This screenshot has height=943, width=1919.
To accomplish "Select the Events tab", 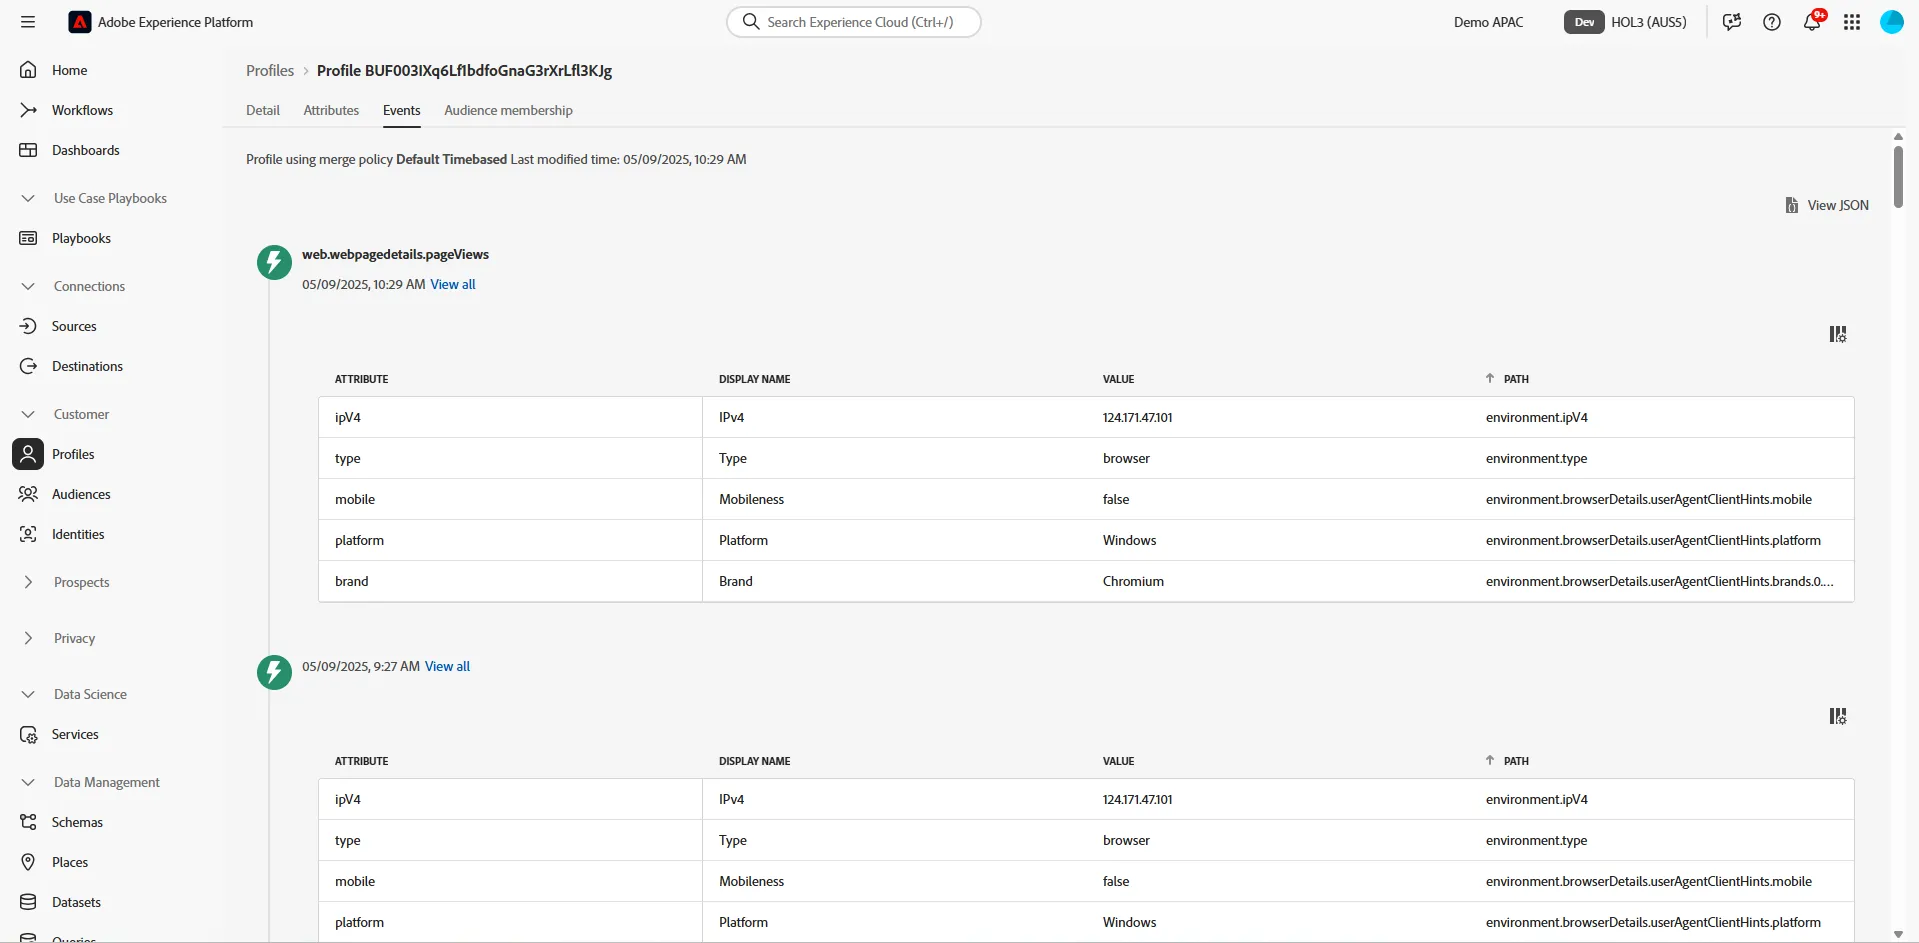I will [401, 110].
